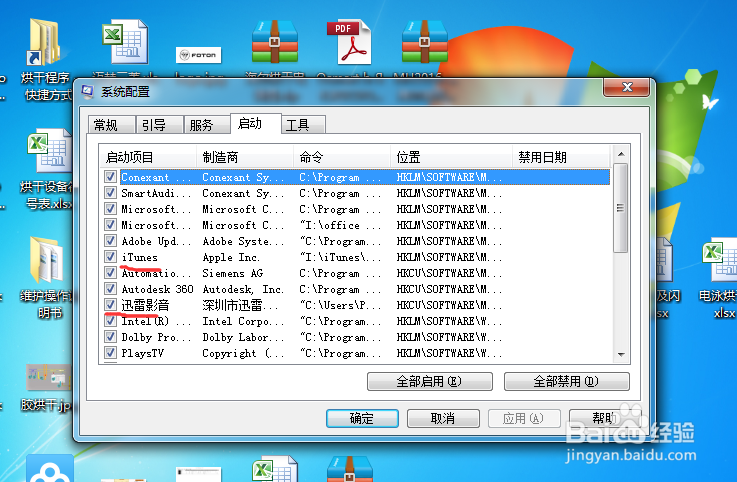The height and width of the screenshot is (482, 737).
Task: Select the 维护操作说明书 folder icon
Action: click(x=46, y=260)
